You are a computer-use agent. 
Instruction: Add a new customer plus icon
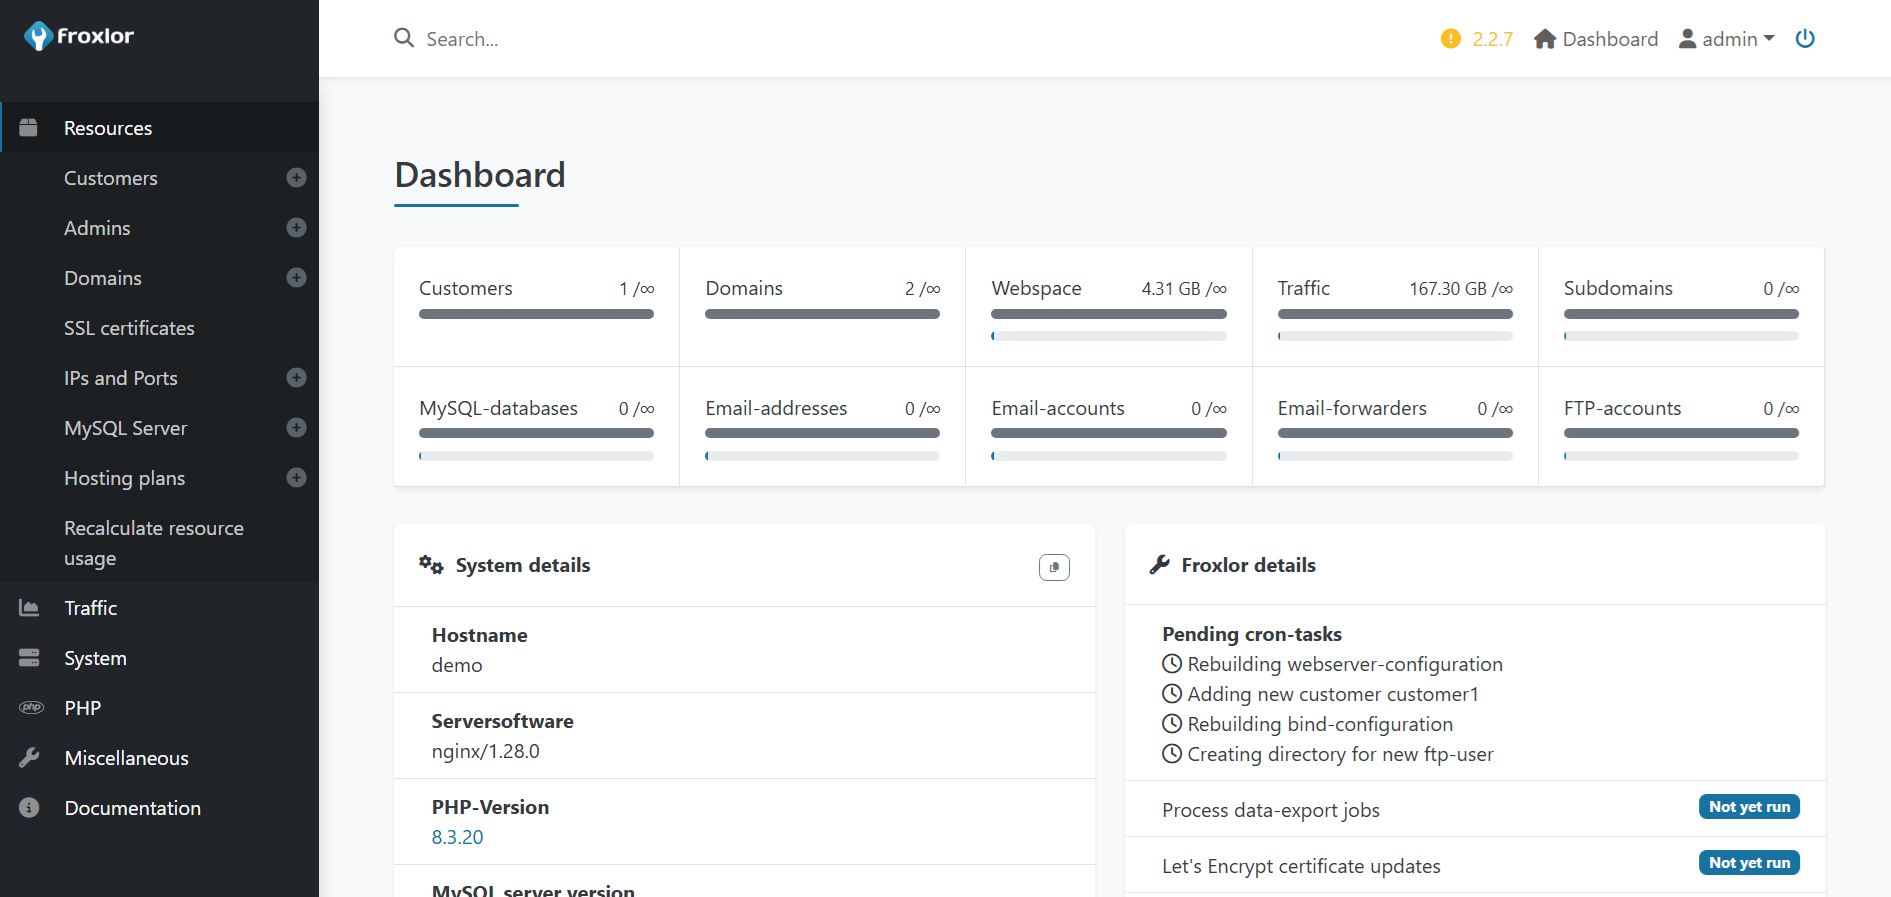(x=296, y=178)
